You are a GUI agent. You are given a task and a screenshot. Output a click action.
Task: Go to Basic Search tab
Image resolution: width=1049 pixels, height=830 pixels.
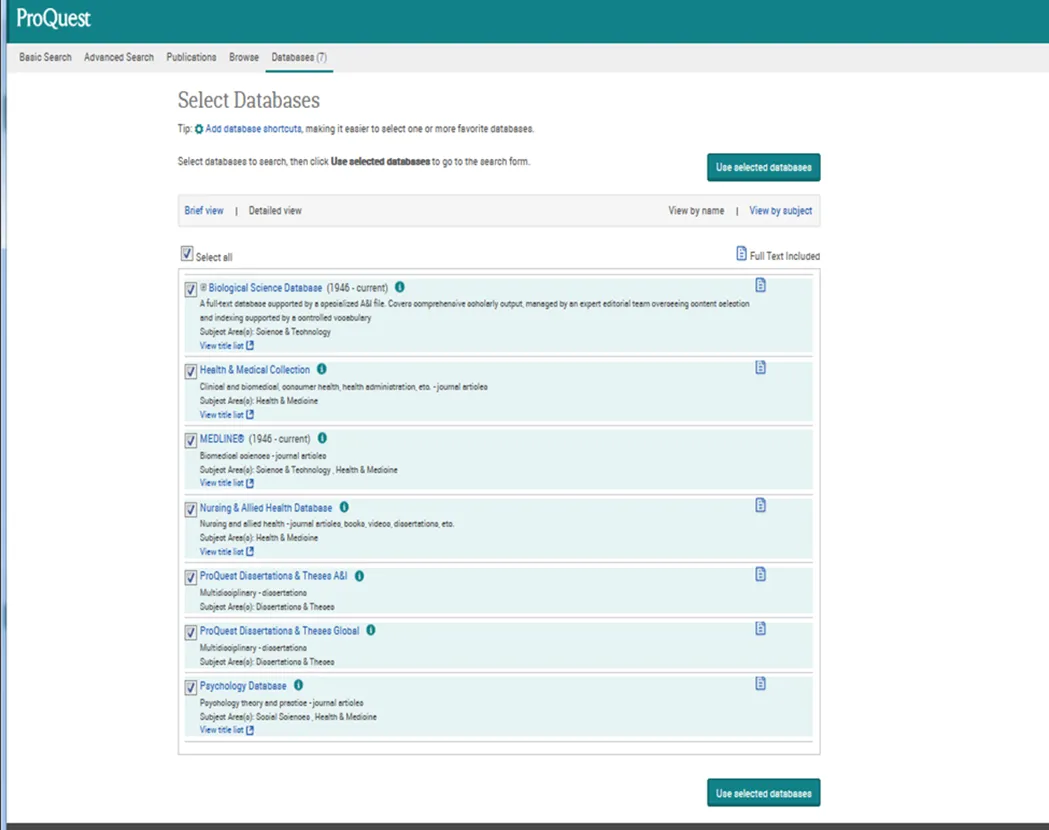pyautogui.click(x=45, y=58)
